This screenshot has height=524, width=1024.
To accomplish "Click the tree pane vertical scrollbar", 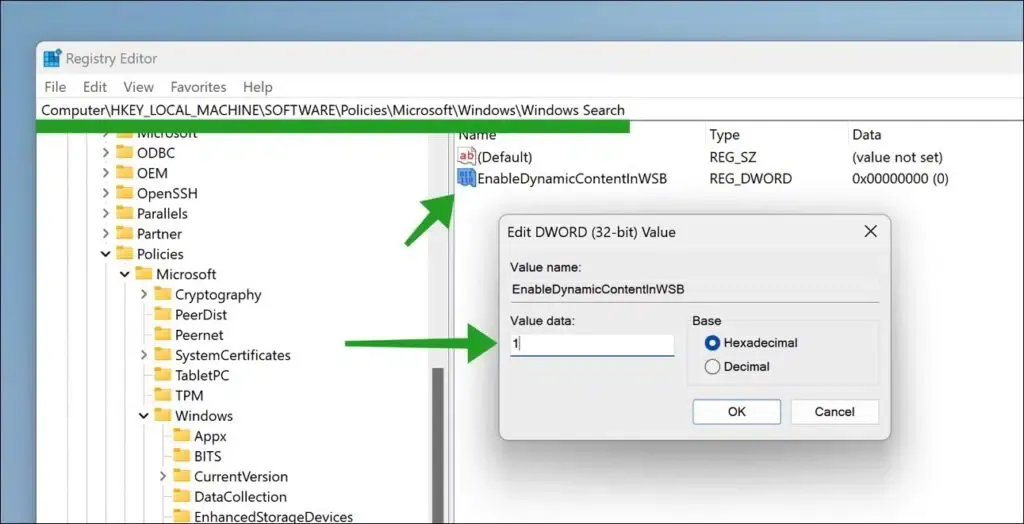I will (x=438, y=445).
